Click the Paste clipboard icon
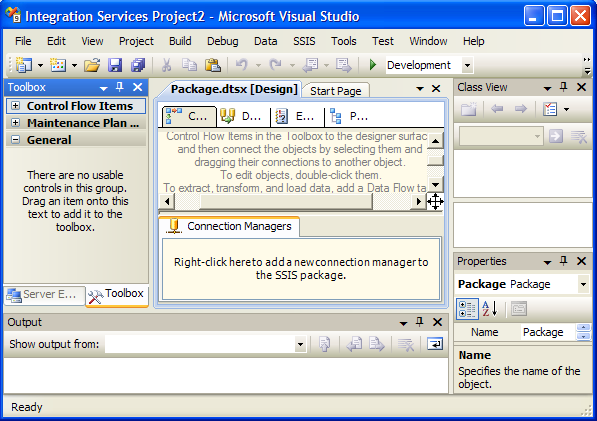Image resolution: width=597 pixels, height=421 pixels. tap(213, 65)
